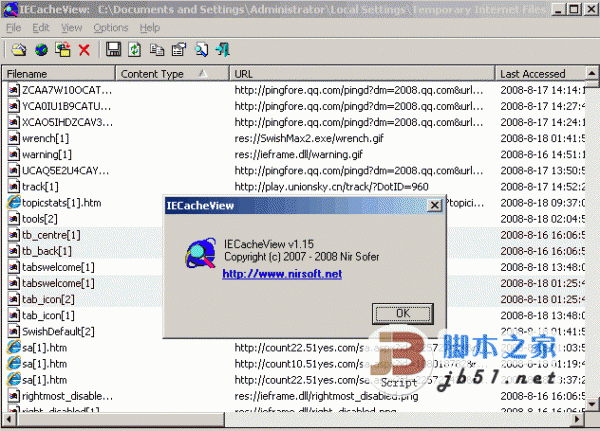Open the File menu

pyautogui.click(x=13, y=28)
